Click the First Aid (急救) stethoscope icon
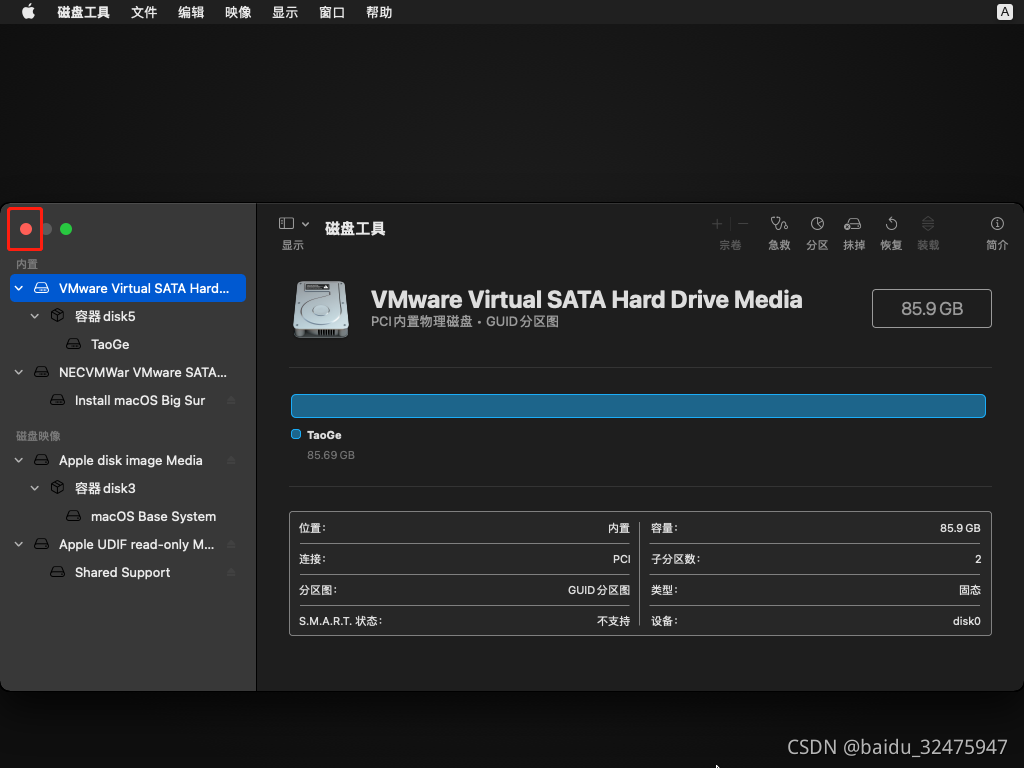This screenshot has width=1024, height=768. point(779,225)
